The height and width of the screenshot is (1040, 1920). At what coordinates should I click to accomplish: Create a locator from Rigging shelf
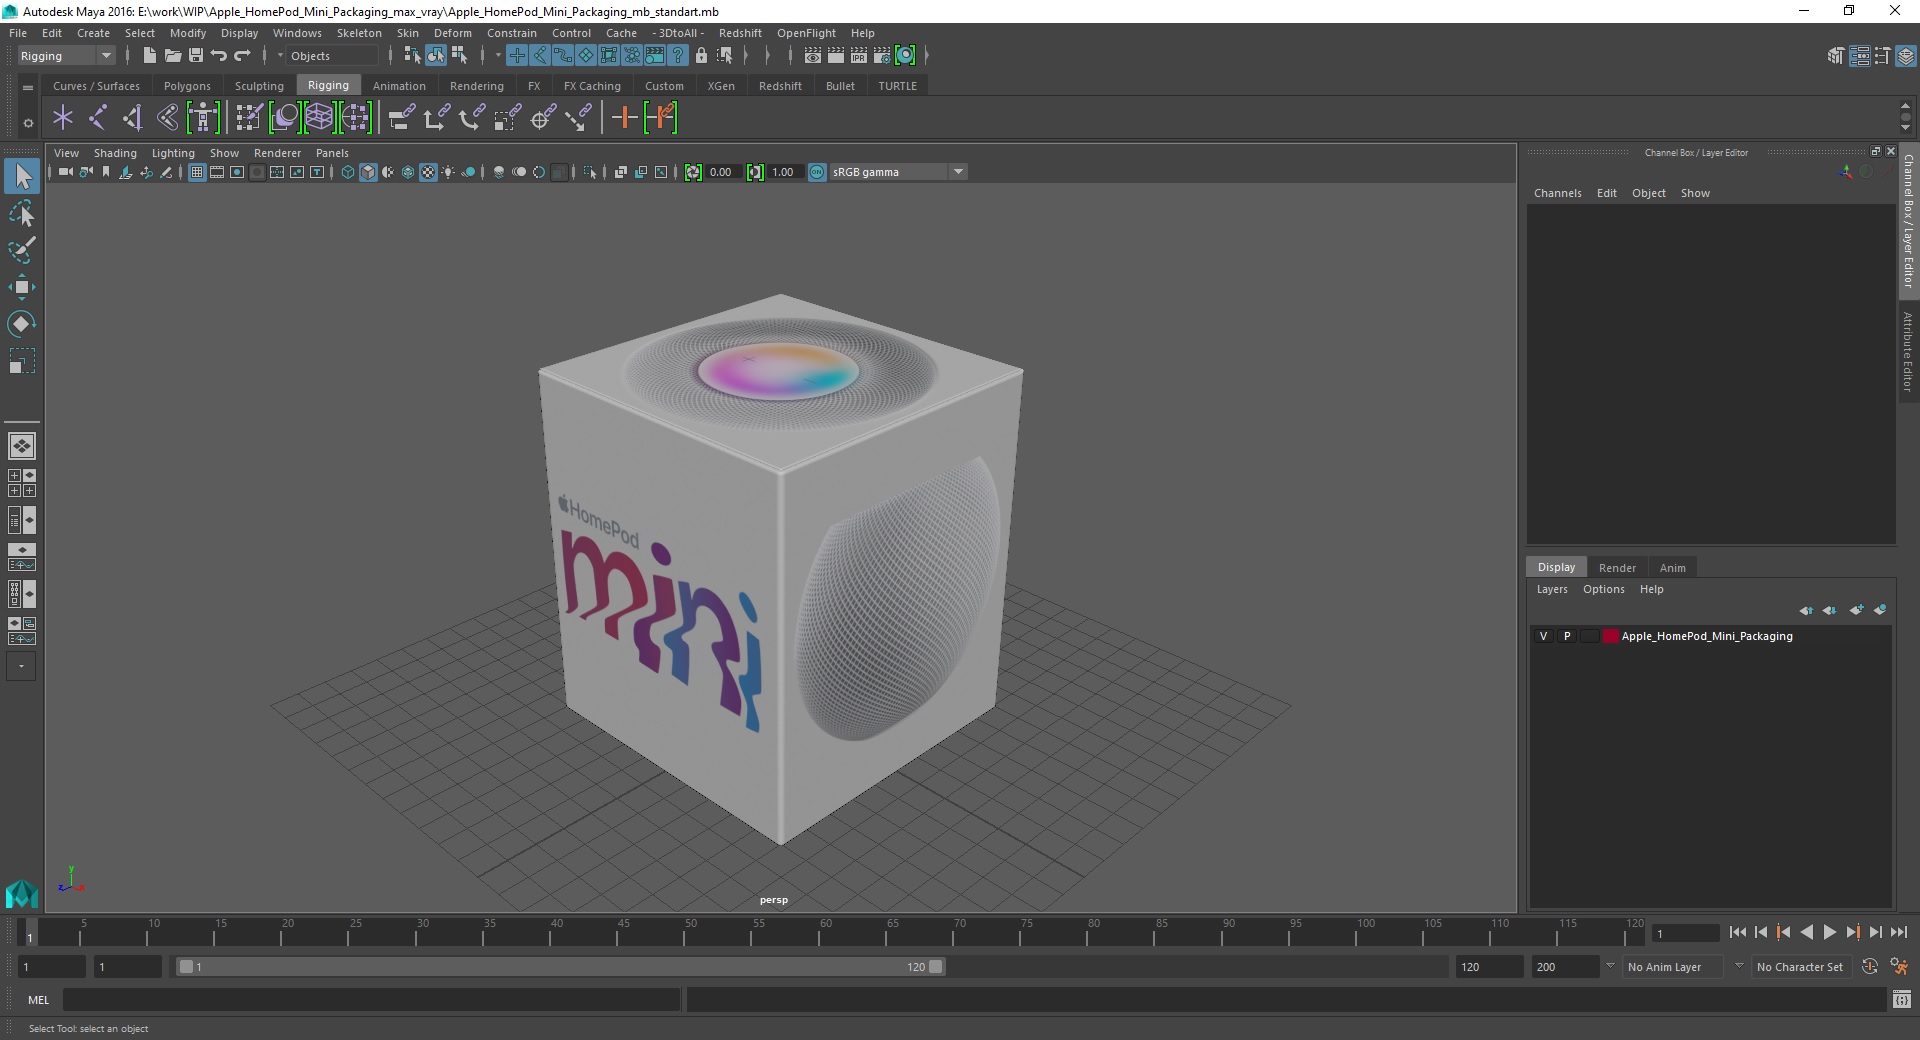click(63, 118)
